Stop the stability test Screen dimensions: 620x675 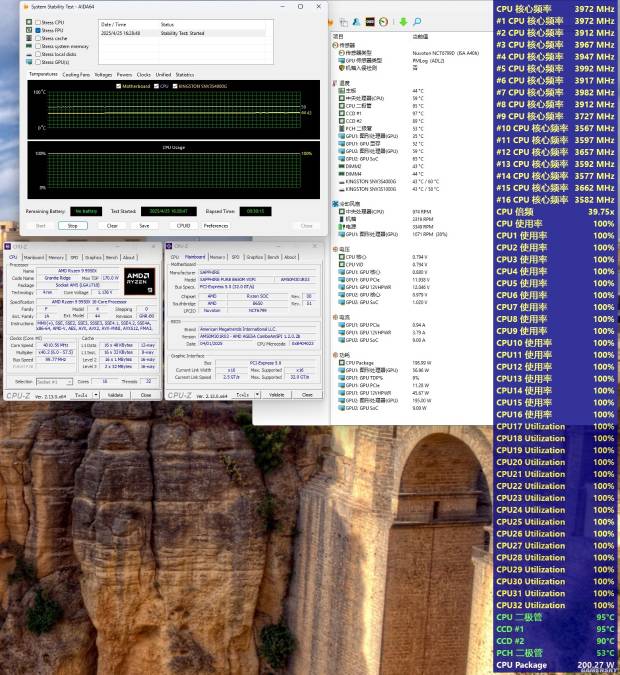point(72,226)
